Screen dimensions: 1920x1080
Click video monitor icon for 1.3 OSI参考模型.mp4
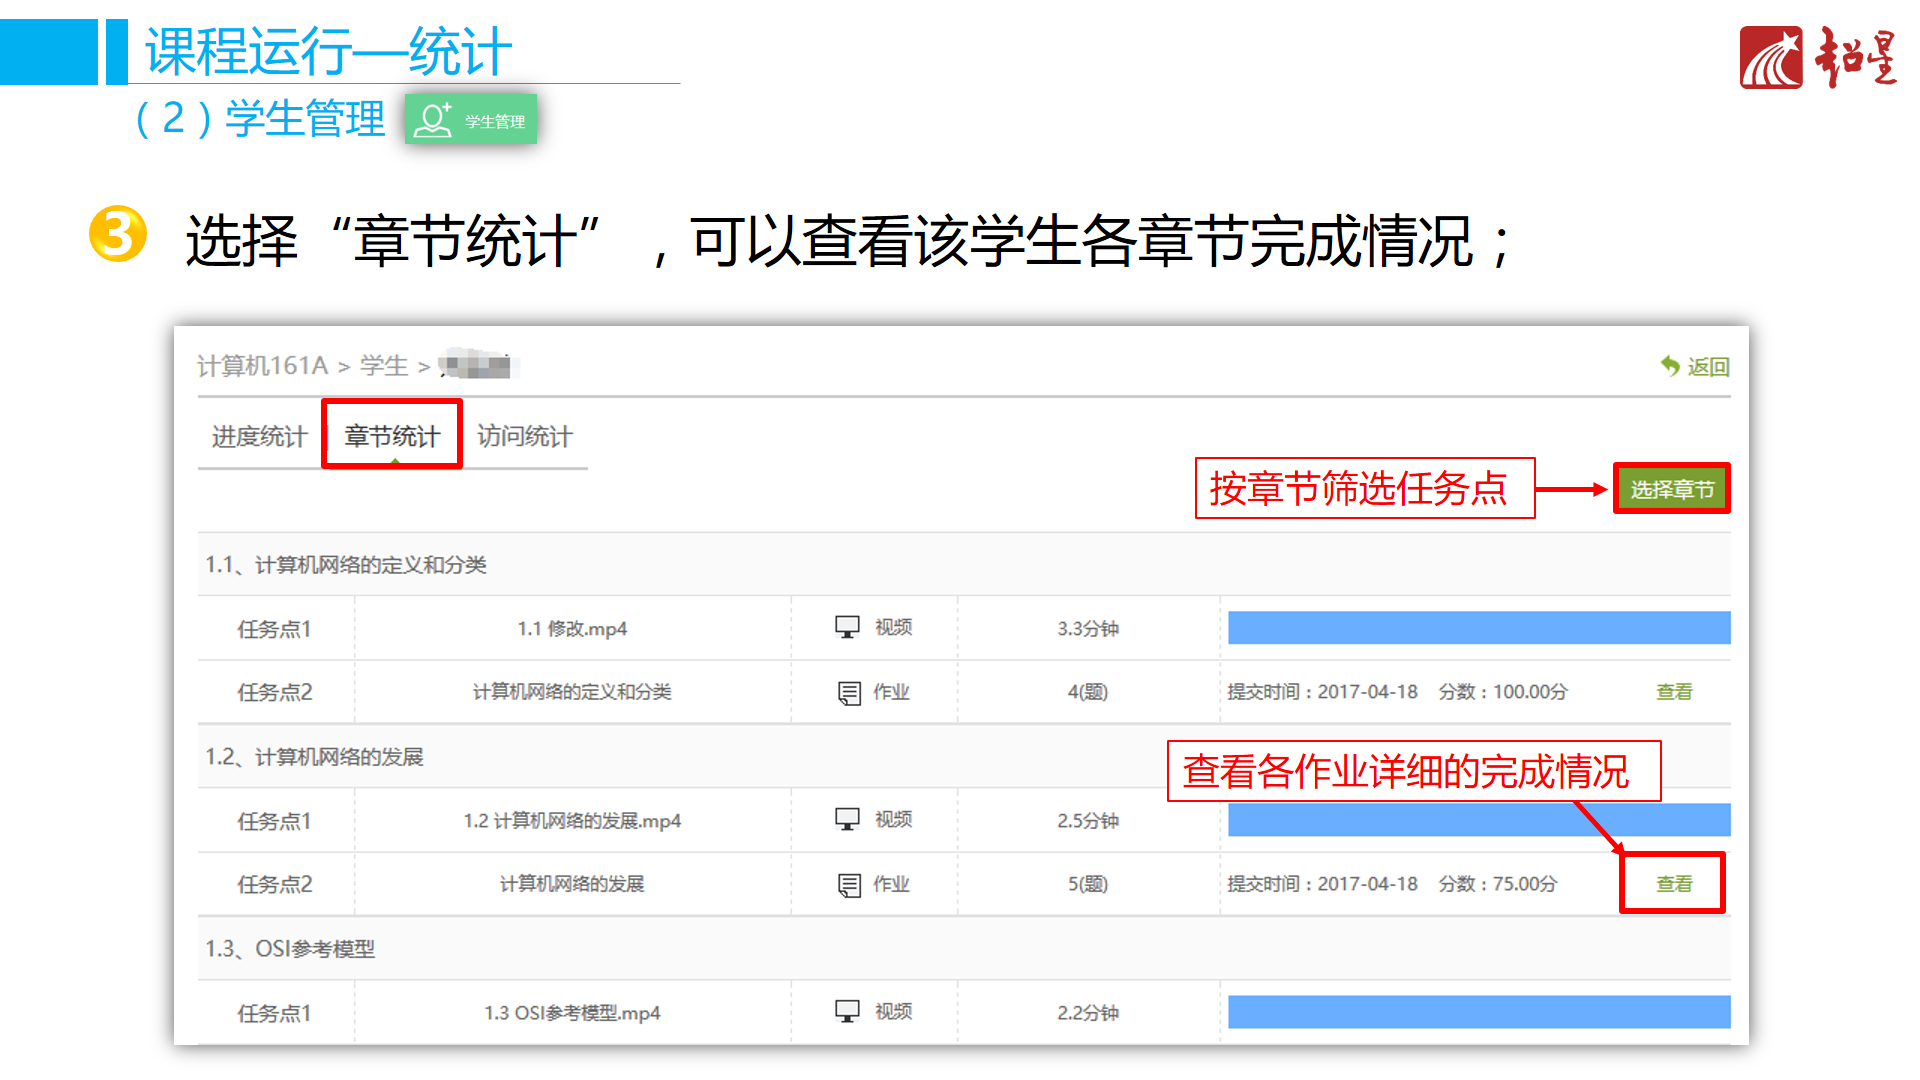pos(847,1011)
